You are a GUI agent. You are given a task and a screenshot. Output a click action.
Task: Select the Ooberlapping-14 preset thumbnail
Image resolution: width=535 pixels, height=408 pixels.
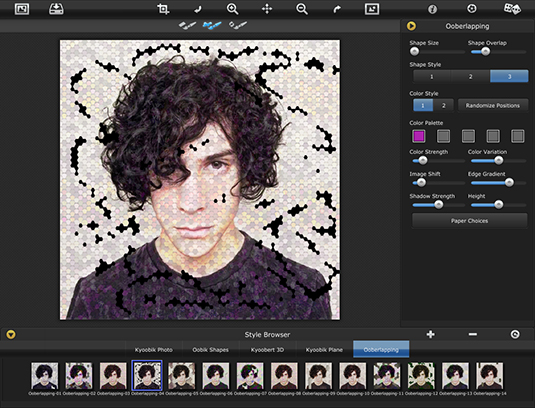[490, 376]
